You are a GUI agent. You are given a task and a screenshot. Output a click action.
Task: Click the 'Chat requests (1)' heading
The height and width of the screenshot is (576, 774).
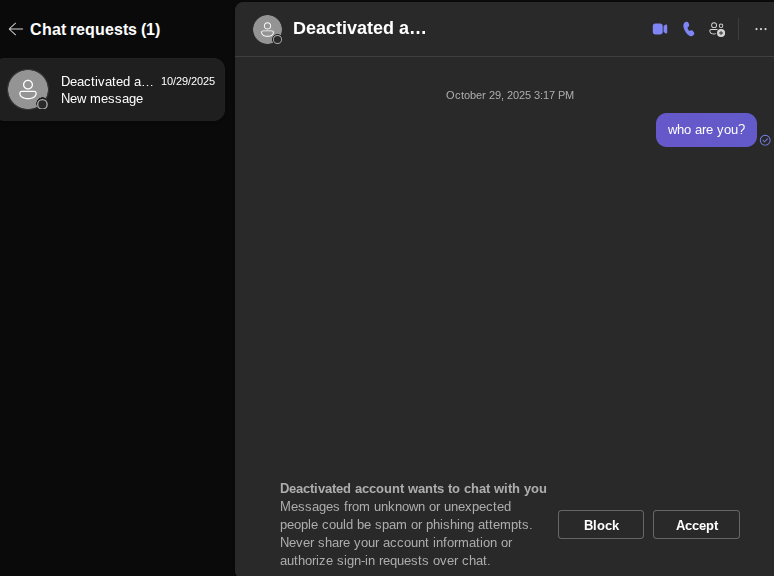point(95,30)
